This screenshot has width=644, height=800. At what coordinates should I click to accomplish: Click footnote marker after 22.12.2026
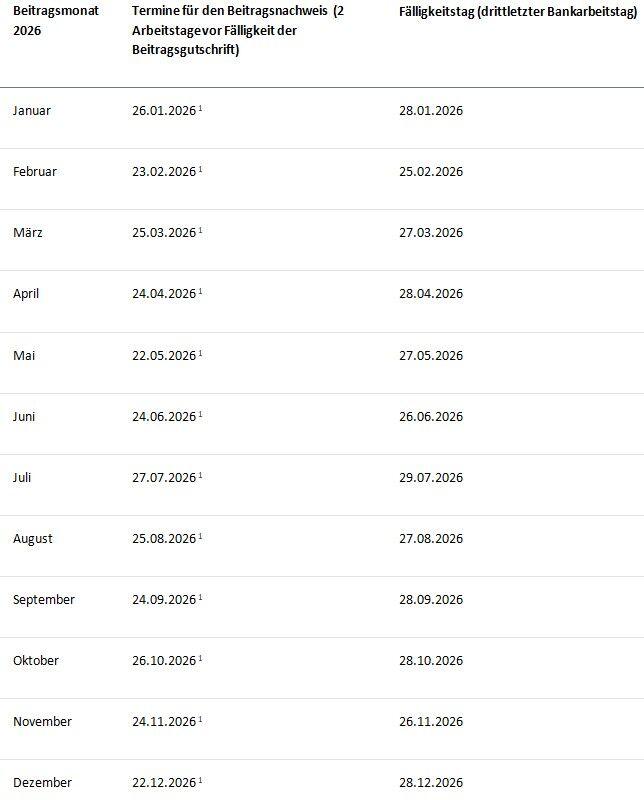(x=200, y=780)
